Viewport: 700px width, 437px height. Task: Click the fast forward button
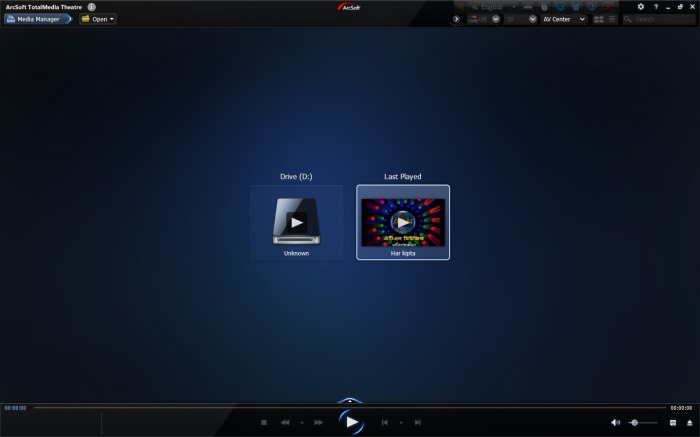point(318,422)
